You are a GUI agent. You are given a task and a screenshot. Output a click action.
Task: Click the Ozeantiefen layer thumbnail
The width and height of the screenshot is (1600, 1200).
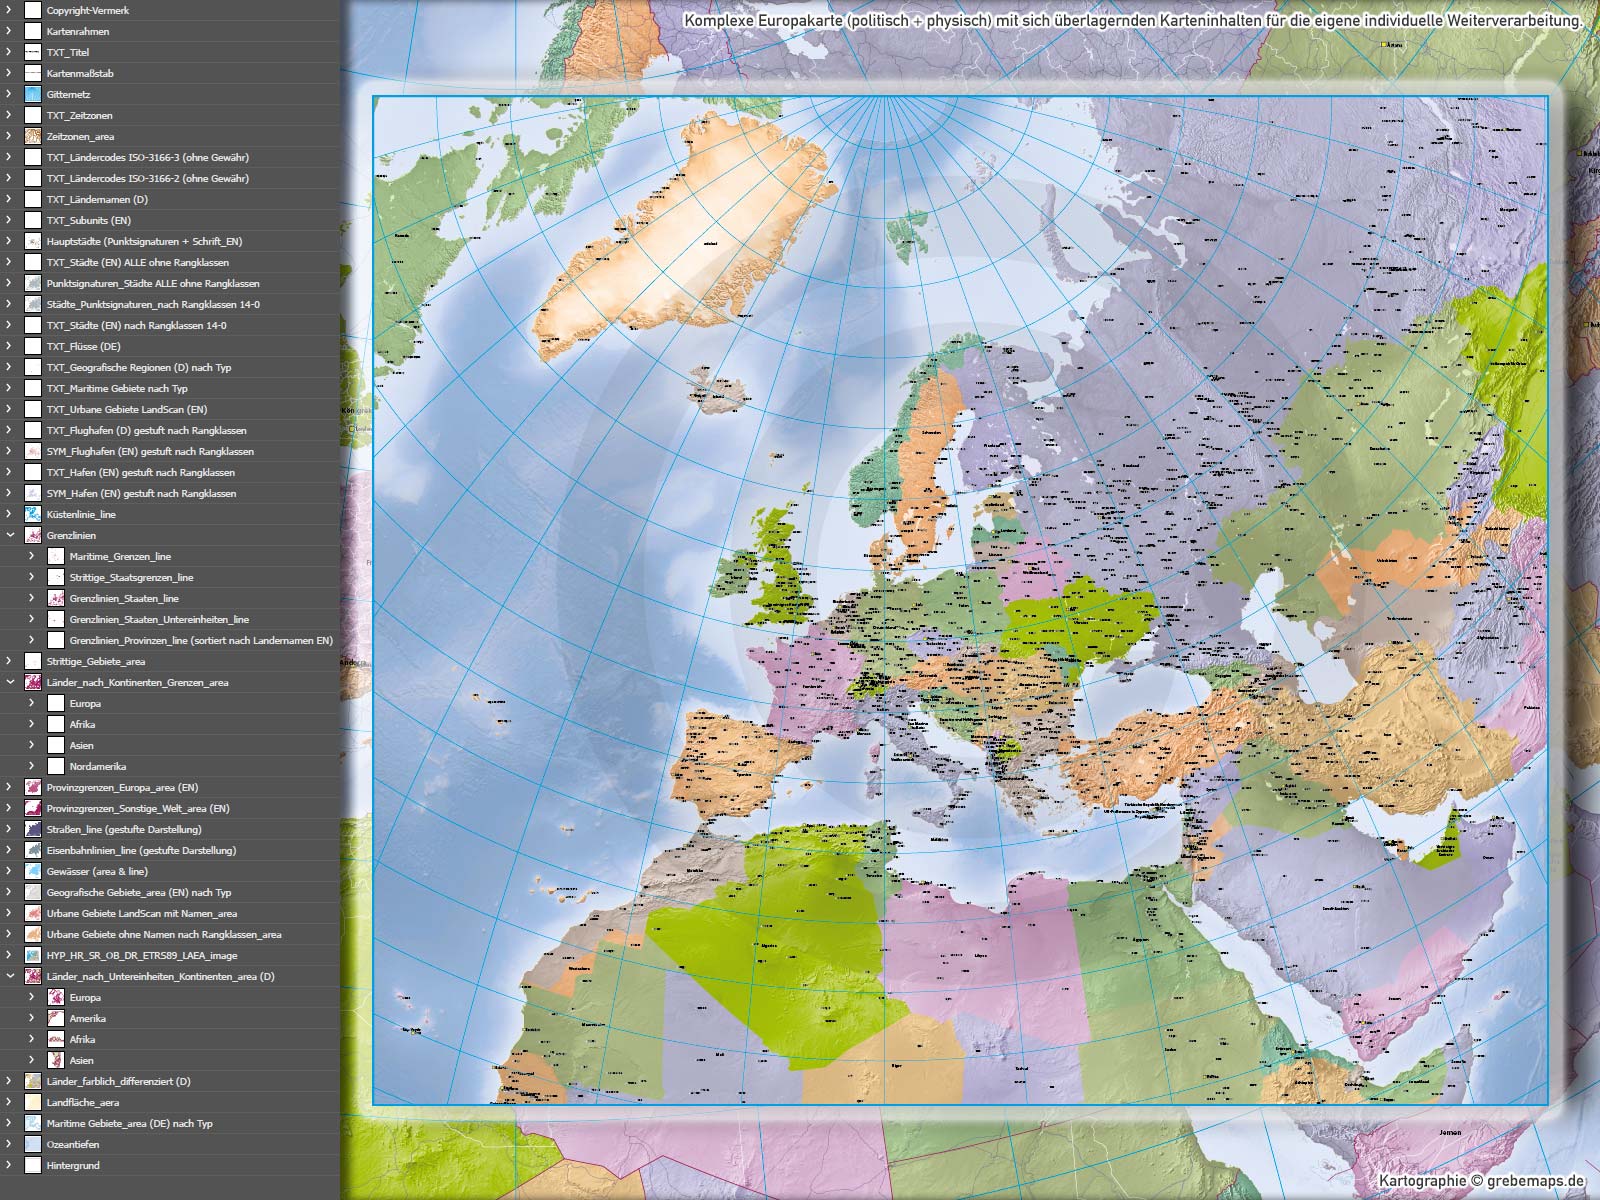point(33,1144)
